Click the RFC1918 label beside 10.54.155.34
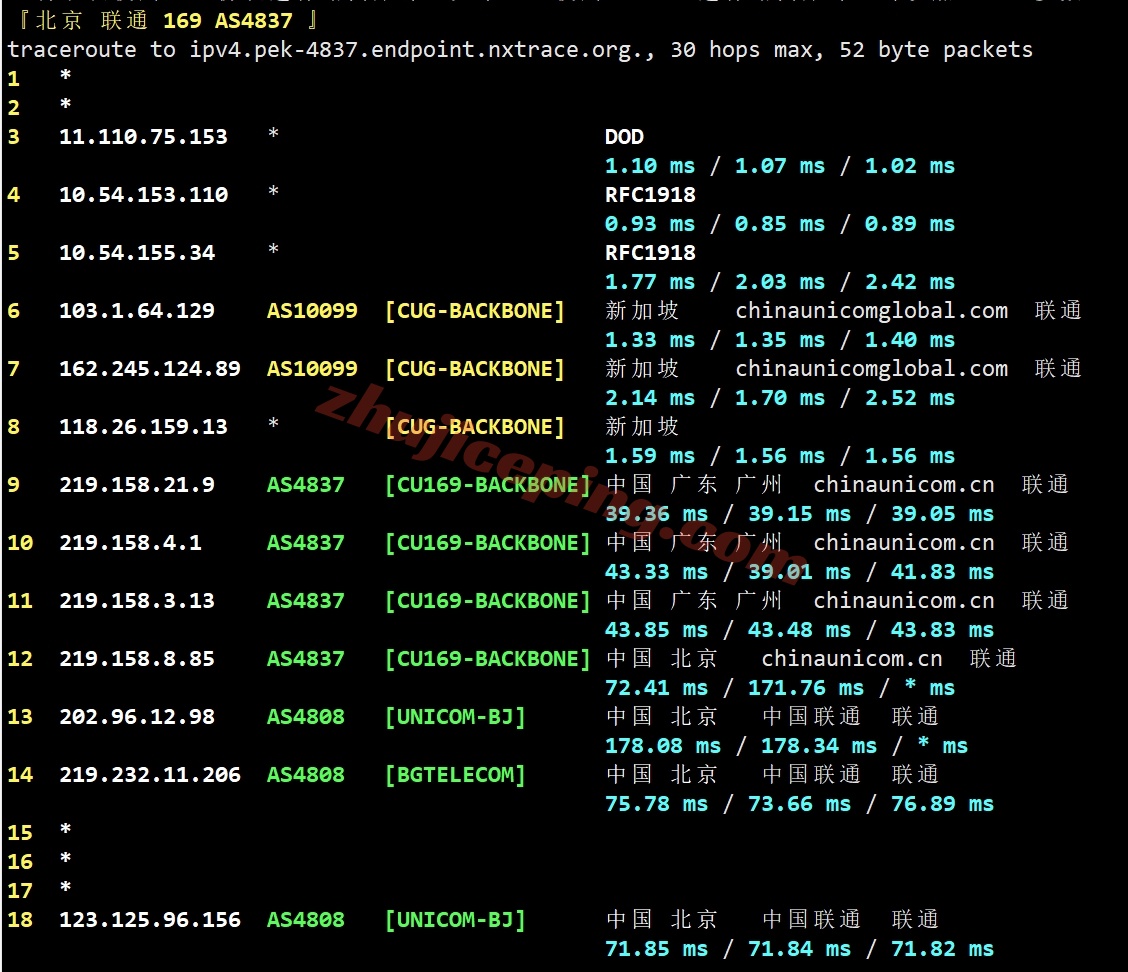Screen dimensions: 1128x972 coord(650,253)
